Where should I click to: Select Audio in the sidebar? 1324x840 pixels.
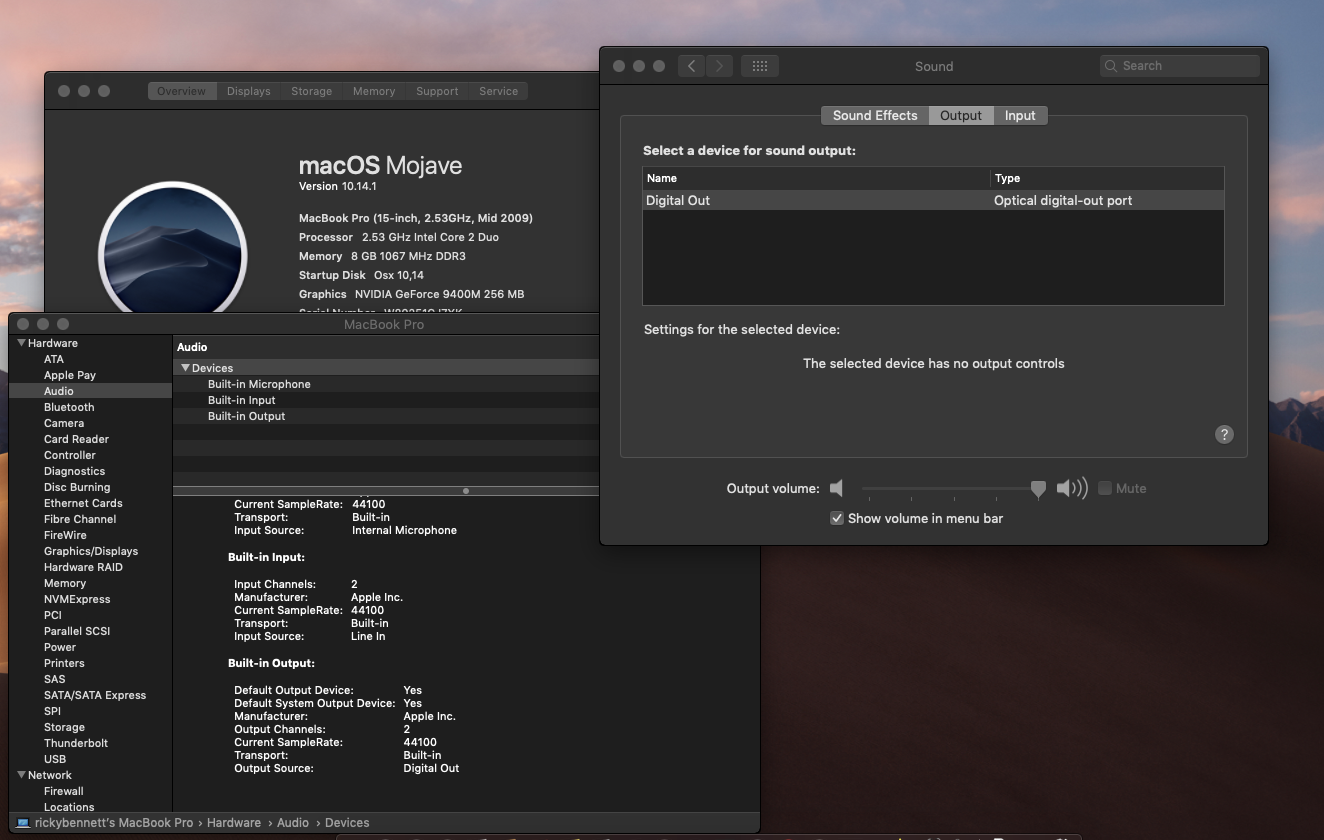tap(91, 391)
